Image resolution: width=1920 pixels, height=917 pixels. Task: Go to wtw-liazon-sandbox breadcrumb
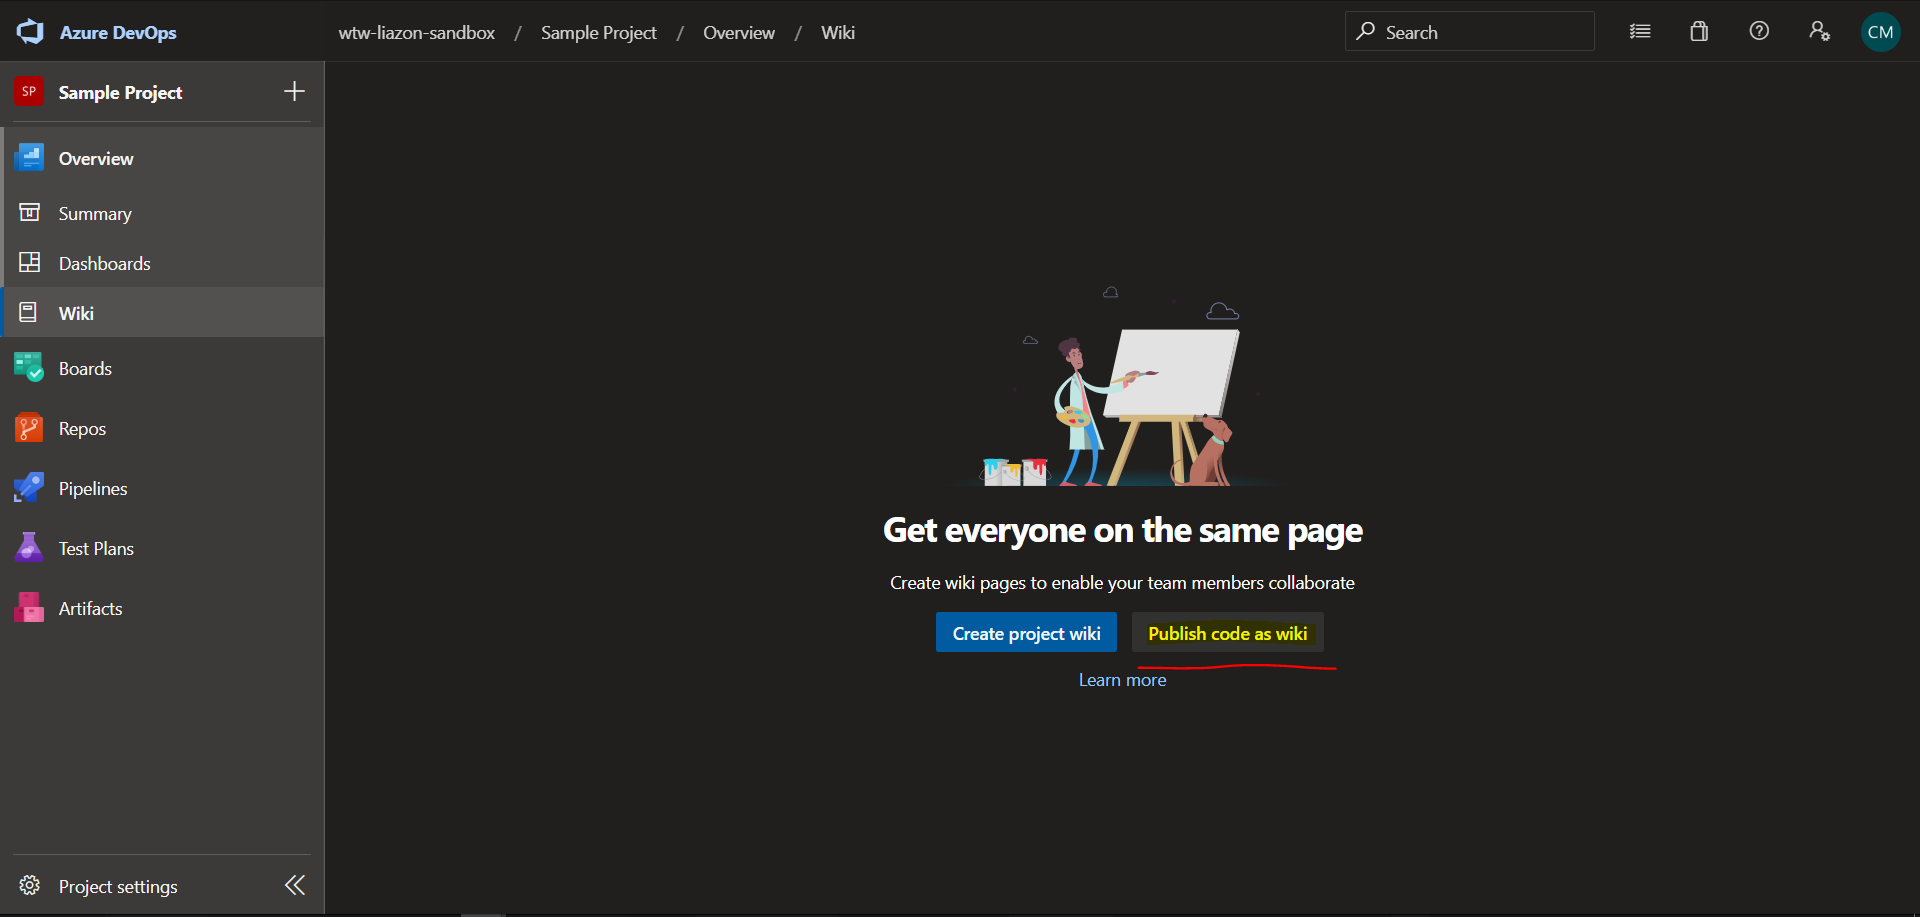click(x=416, y=32)
